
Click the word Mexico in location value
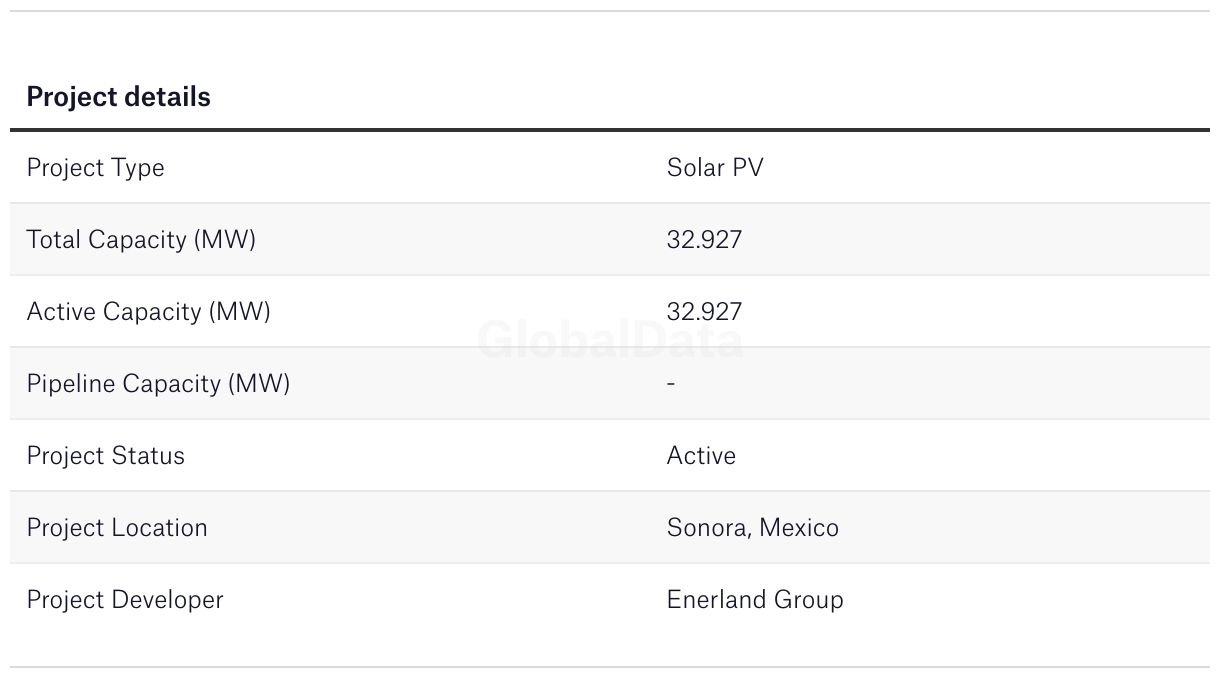coord(798,528)
